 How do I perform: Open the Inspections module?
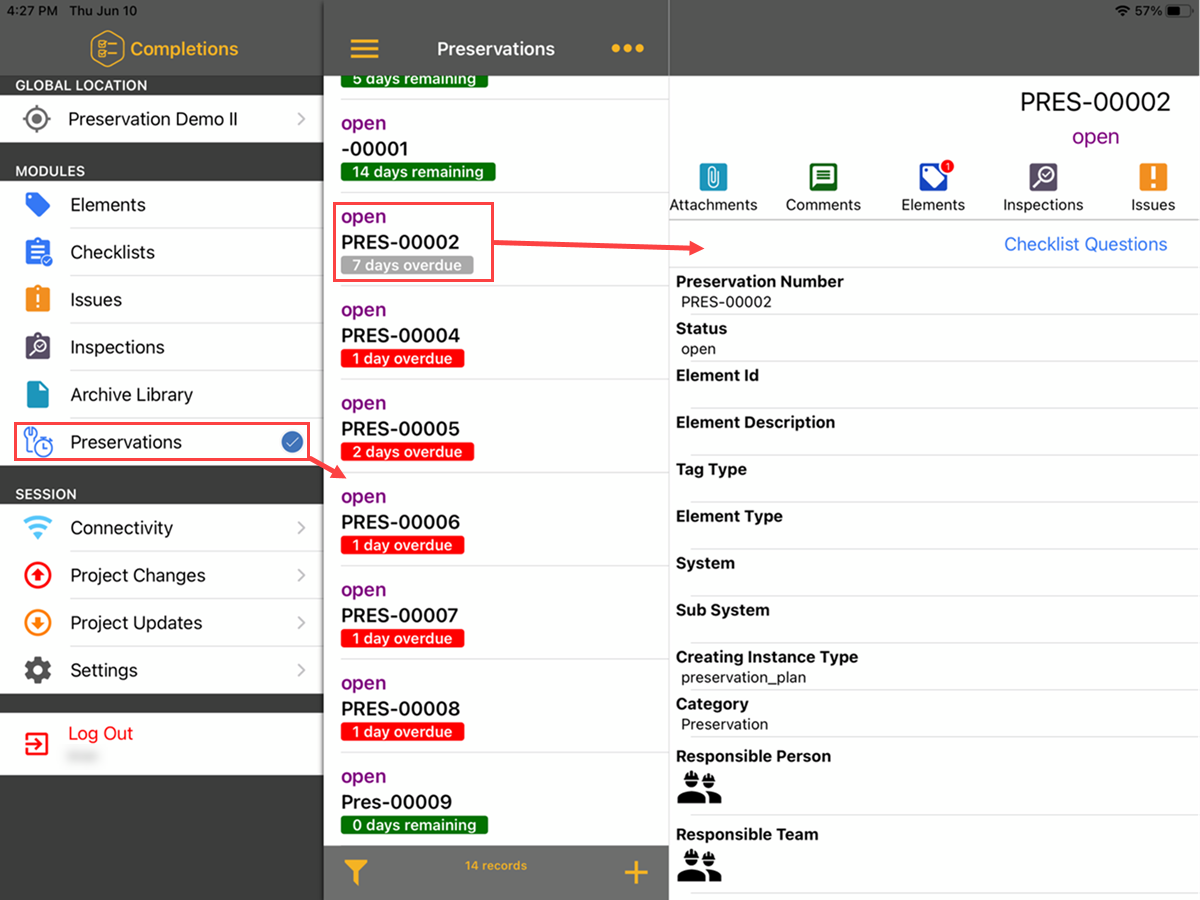tap(161, 347)
